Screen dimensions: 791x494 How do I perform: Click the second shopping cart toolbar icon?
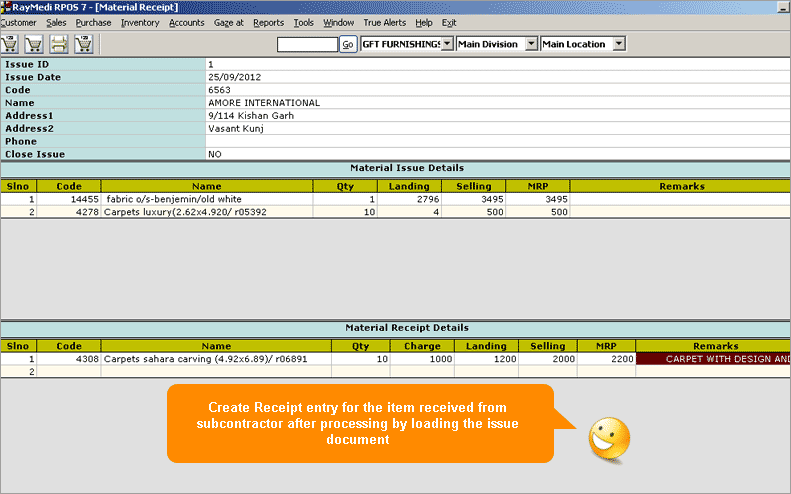[x=34, y=44]
